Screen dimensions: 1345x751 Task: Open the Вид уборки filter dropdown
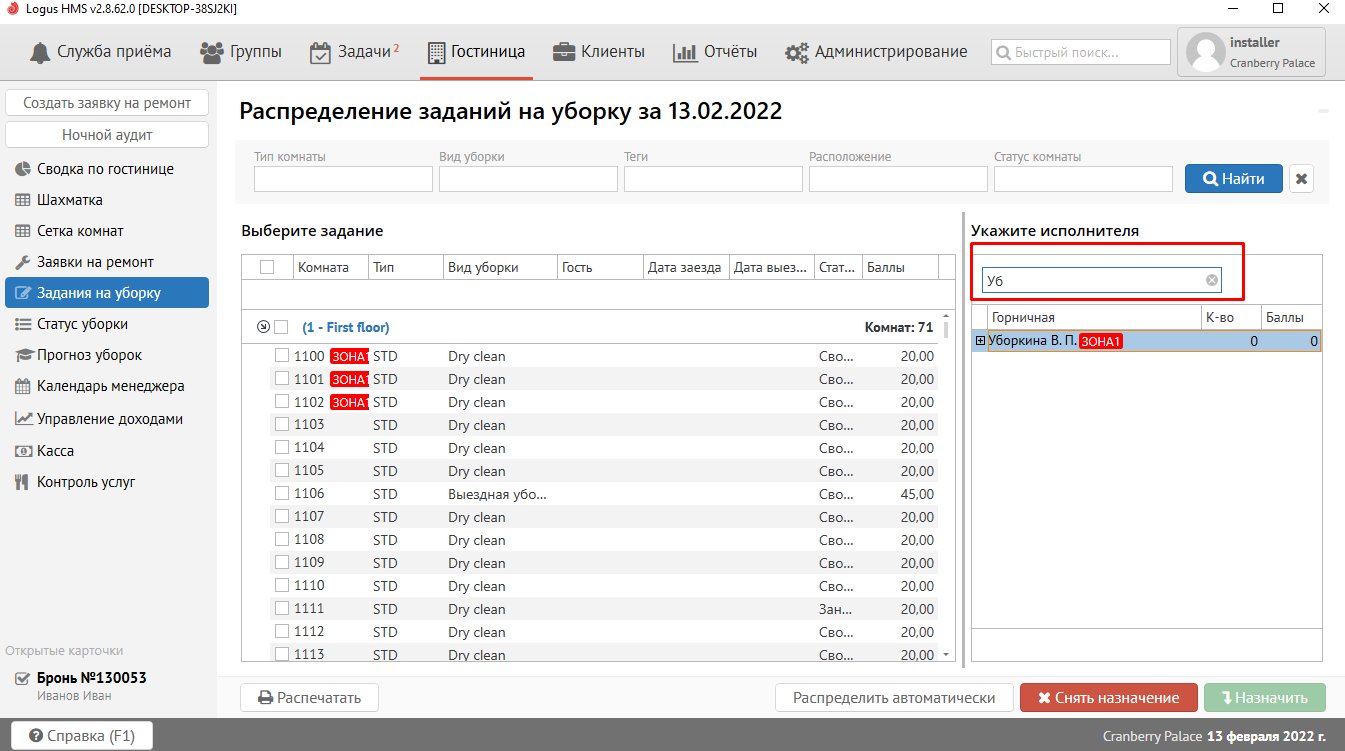point(528,179)
